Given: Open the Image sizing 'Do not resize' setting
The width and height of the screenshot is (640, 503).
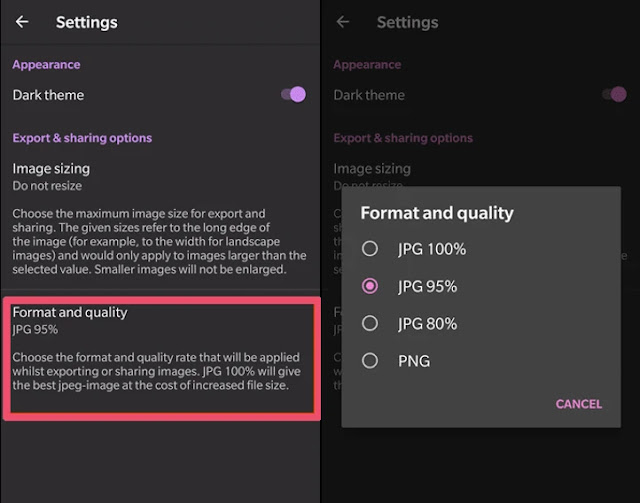Looking at the screenshot, I should coord(51,176).
